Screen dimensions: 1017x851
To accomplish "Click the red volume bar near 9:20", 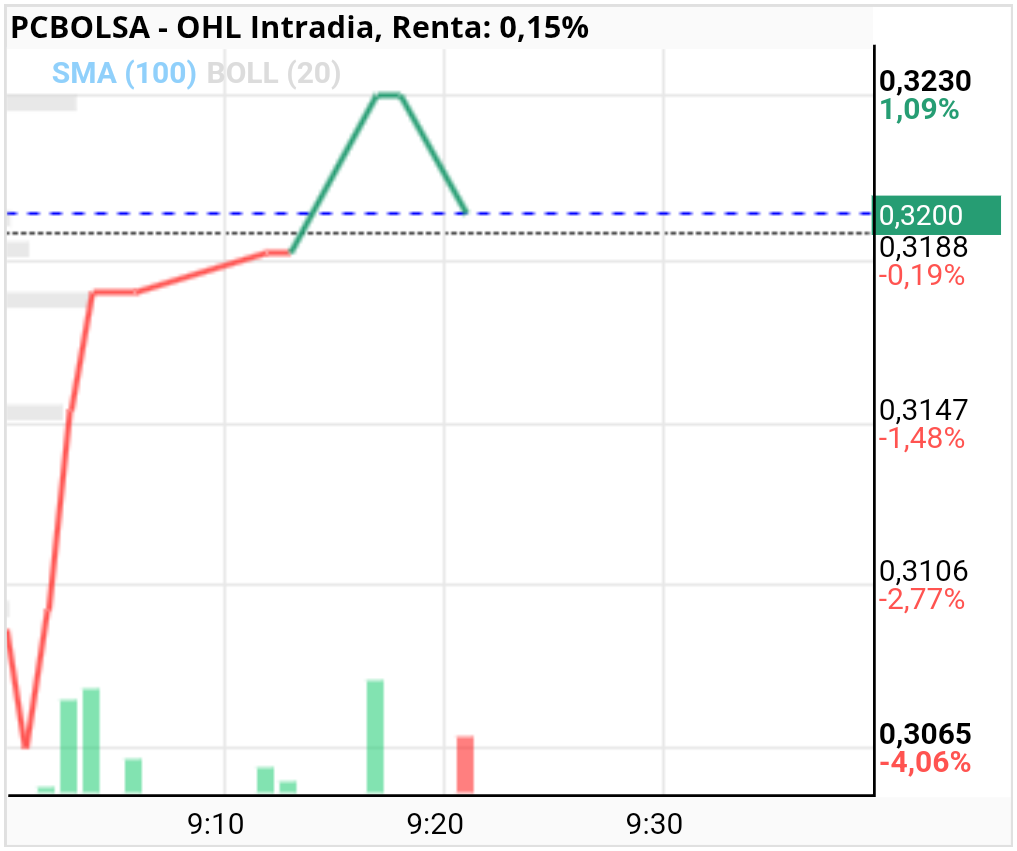I will click(x=465, y=764).
